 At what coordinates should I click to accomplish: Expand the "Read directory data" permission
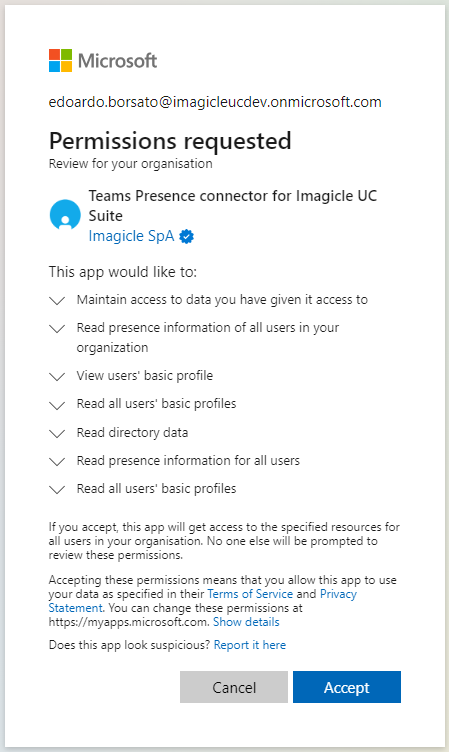[x=57, y=433]
